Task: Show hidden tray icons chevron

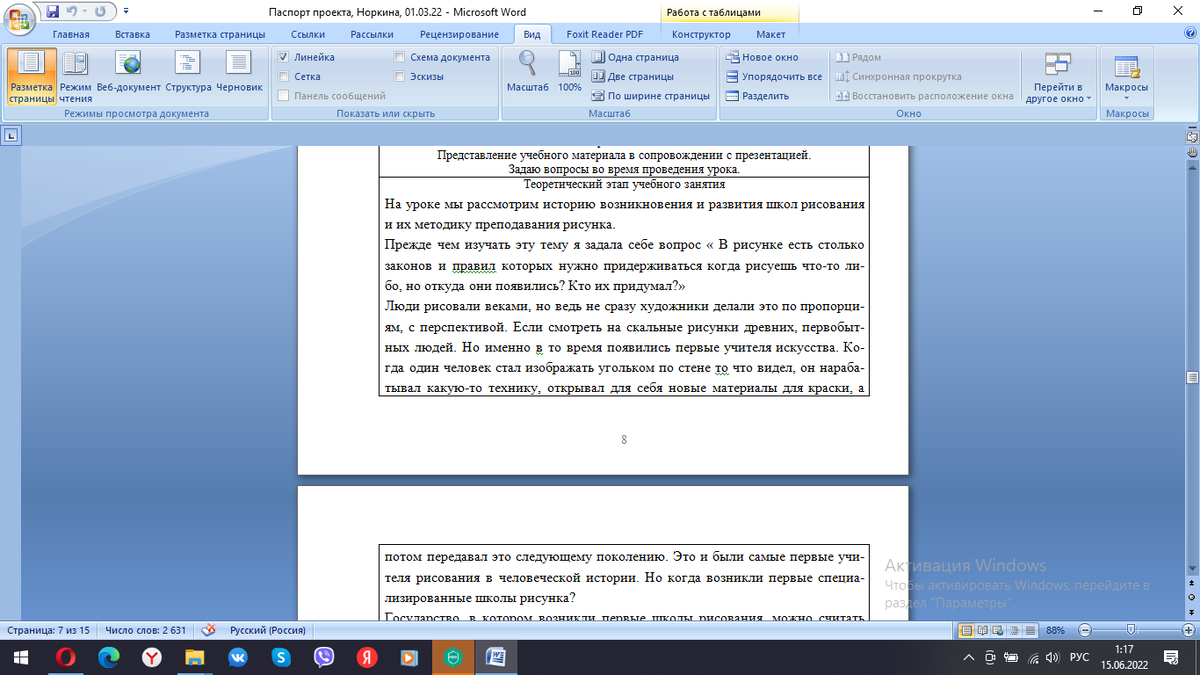Action: pos(968,658)
